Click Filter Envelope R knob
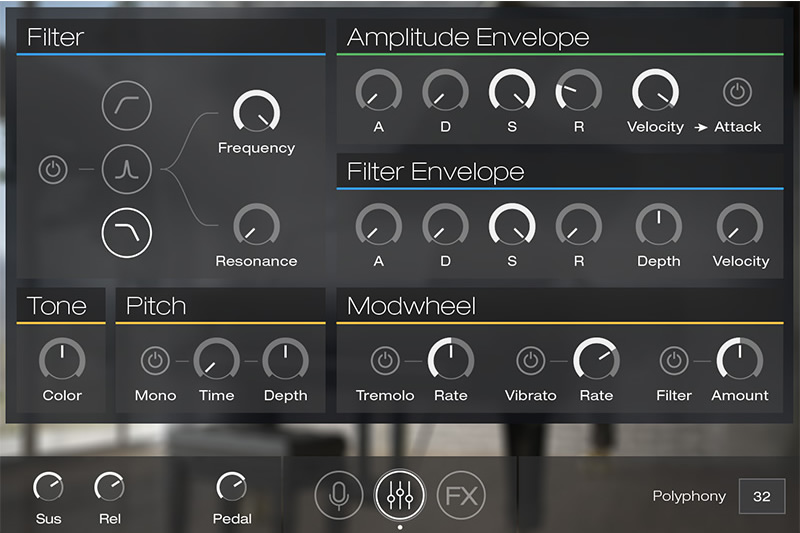The width and height of the screenshot is (800, 533). [579, 226]
